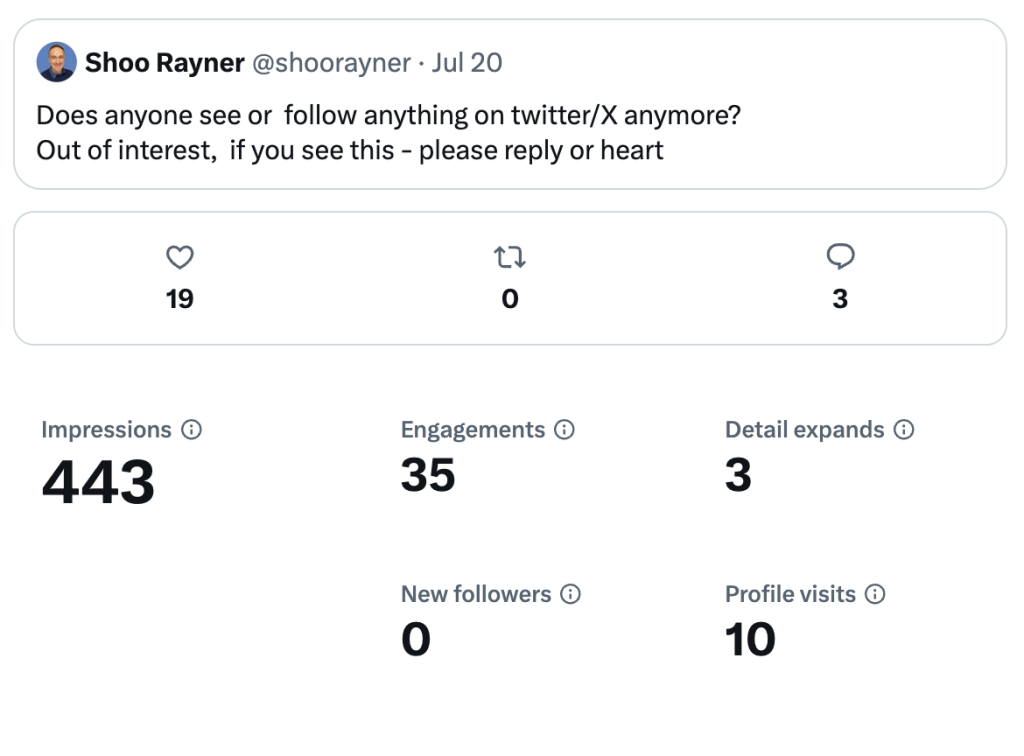Click info icon beside Impressions

click(x=191, y=430)
